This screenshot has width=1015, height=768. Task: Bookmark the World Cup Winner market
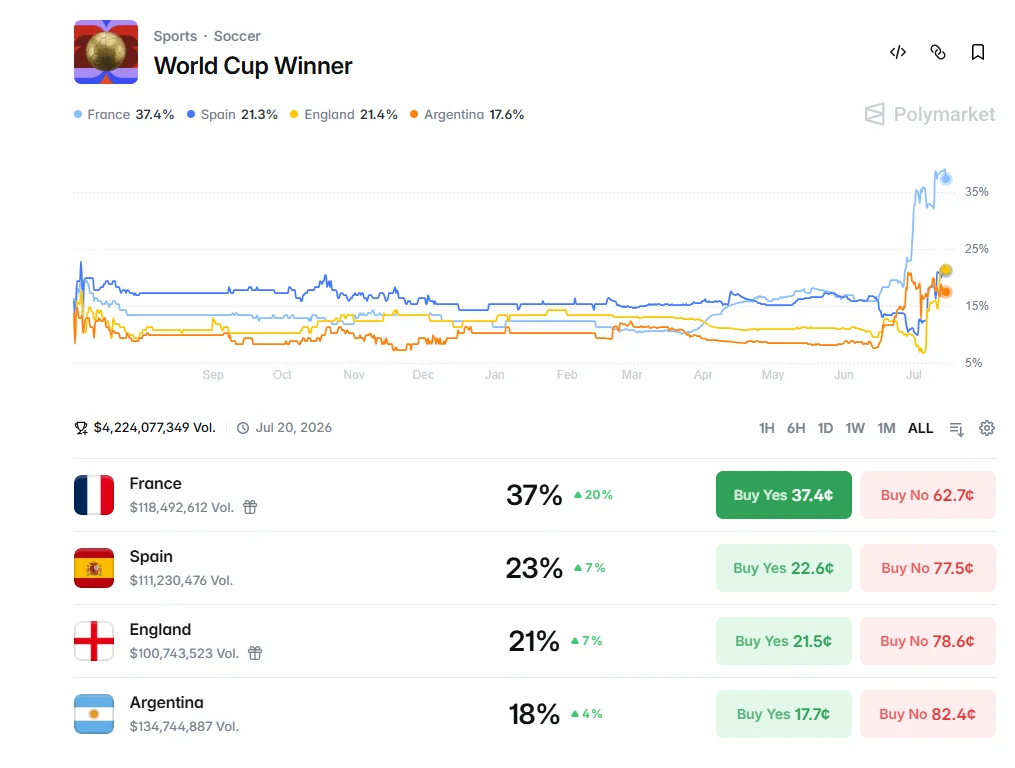977,52
